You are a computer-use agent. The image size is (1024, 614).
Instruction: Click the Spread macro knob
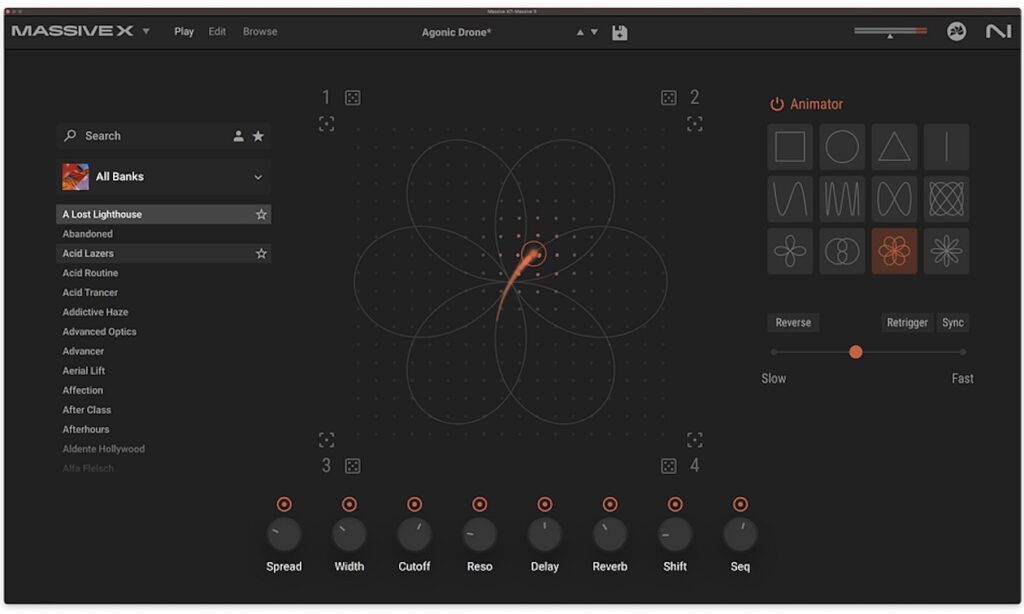(x=284, y=535)
